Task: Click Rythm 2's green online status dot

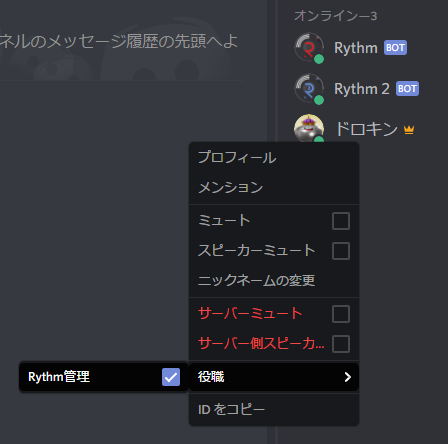Action: tap(319, 100)
